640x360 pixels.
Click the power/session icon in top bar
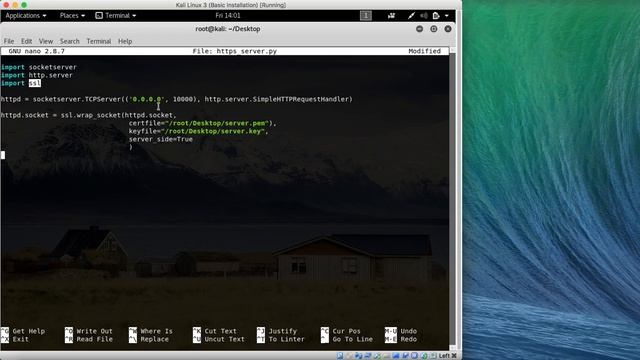tap(436, 16)
